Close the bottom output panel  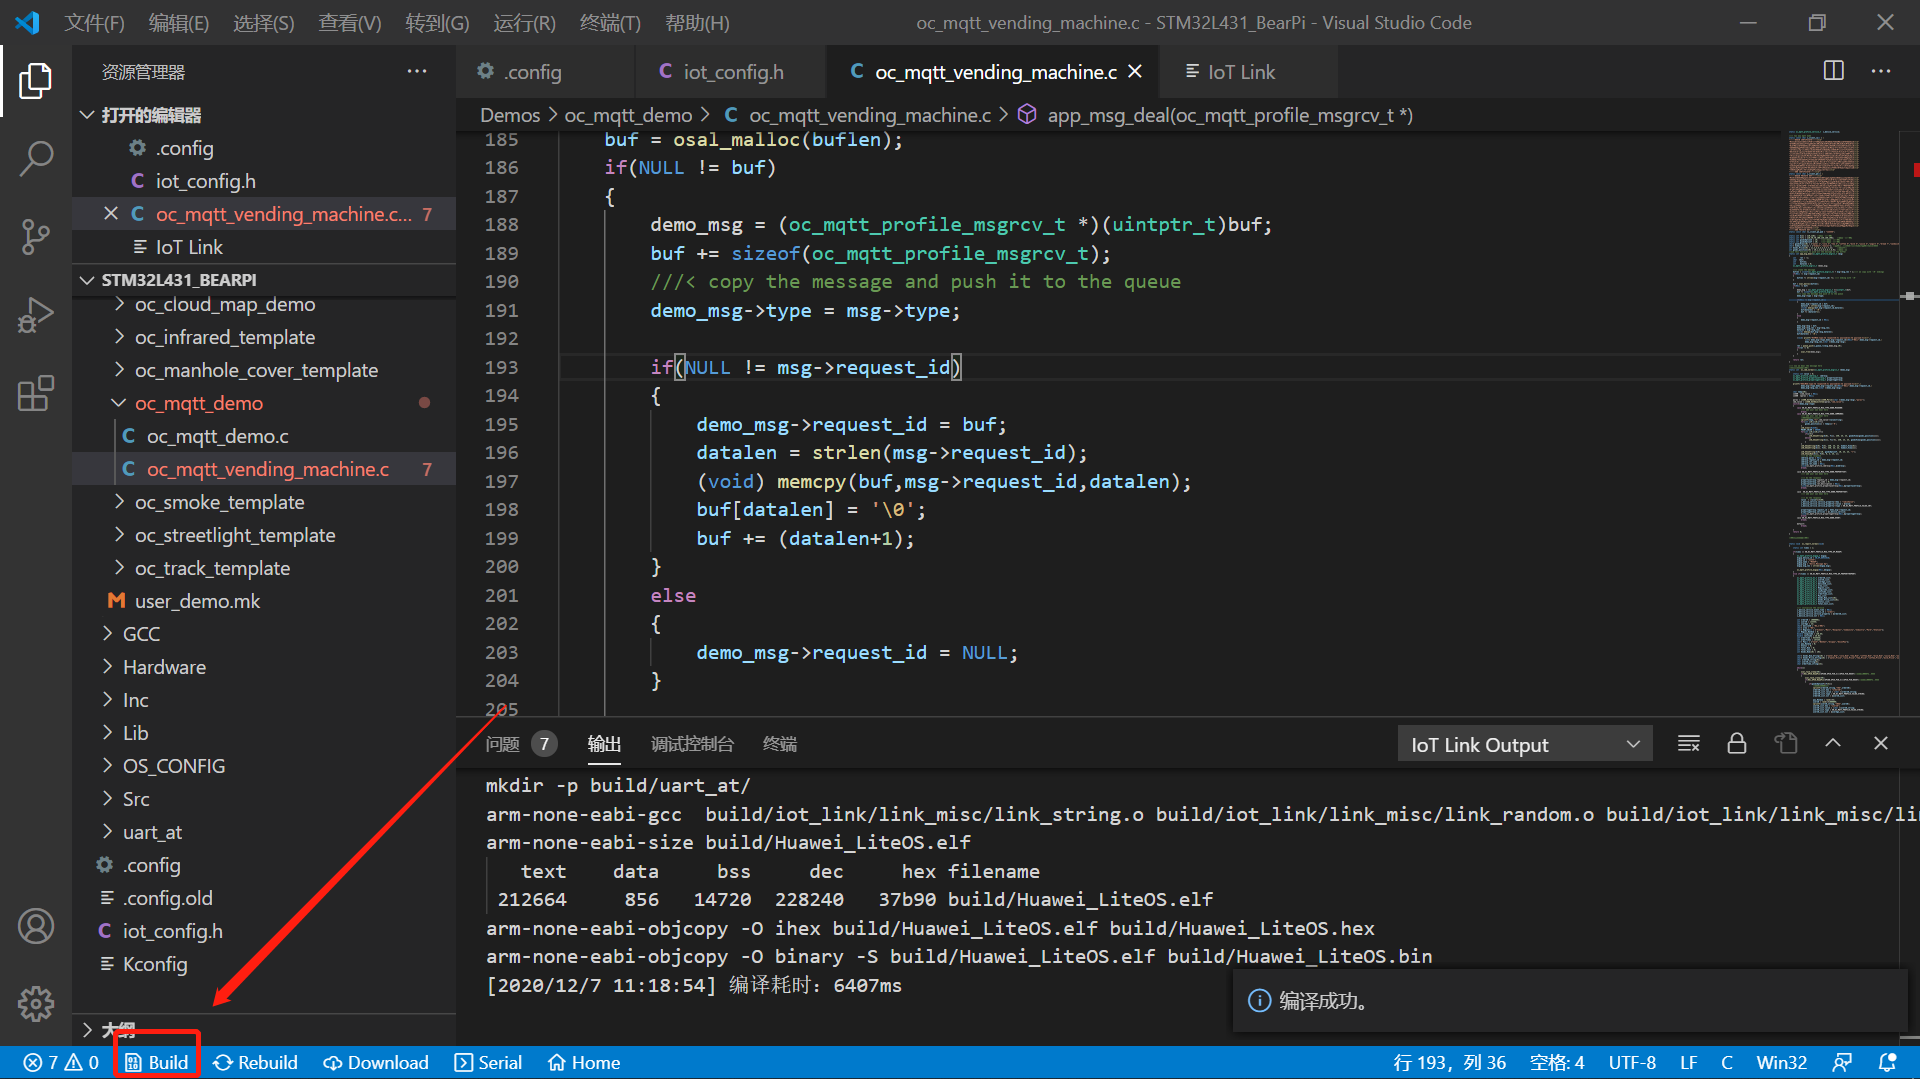click(1881, 744)
